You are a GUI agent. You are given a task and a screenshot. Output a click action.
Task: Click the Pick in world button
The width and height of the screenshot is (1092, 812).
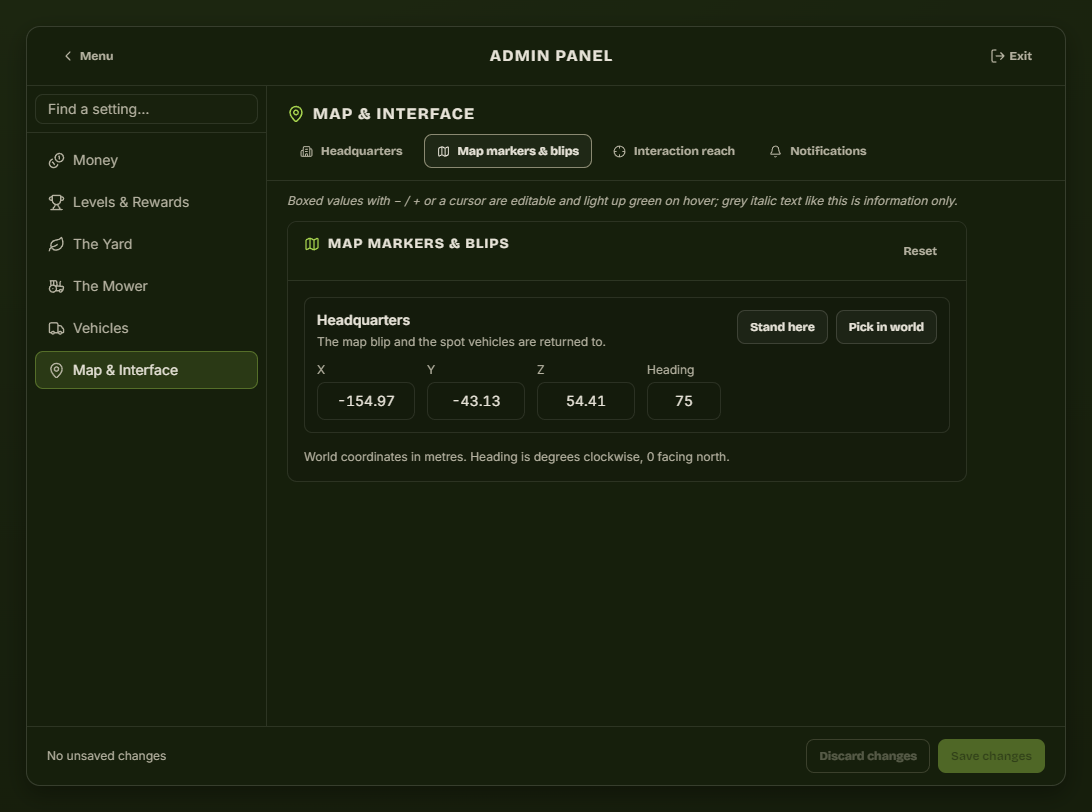click(x=886, y=327)
